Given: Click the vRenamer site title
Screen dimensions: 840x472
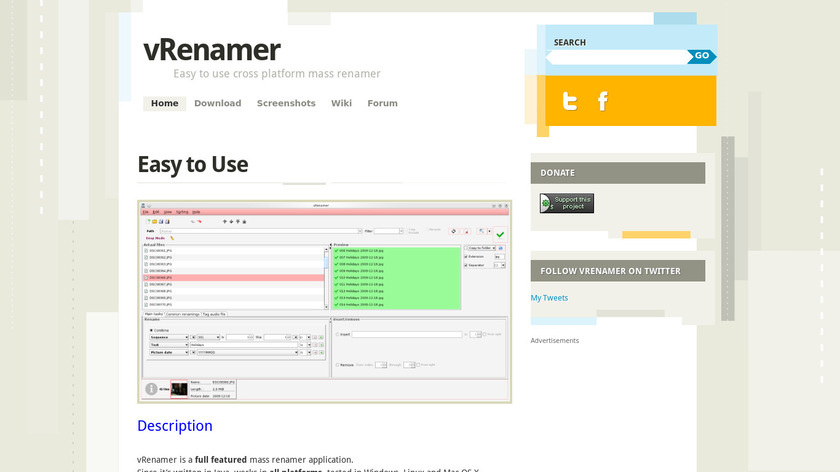Looking at the screenshot, I should point(212,50).
